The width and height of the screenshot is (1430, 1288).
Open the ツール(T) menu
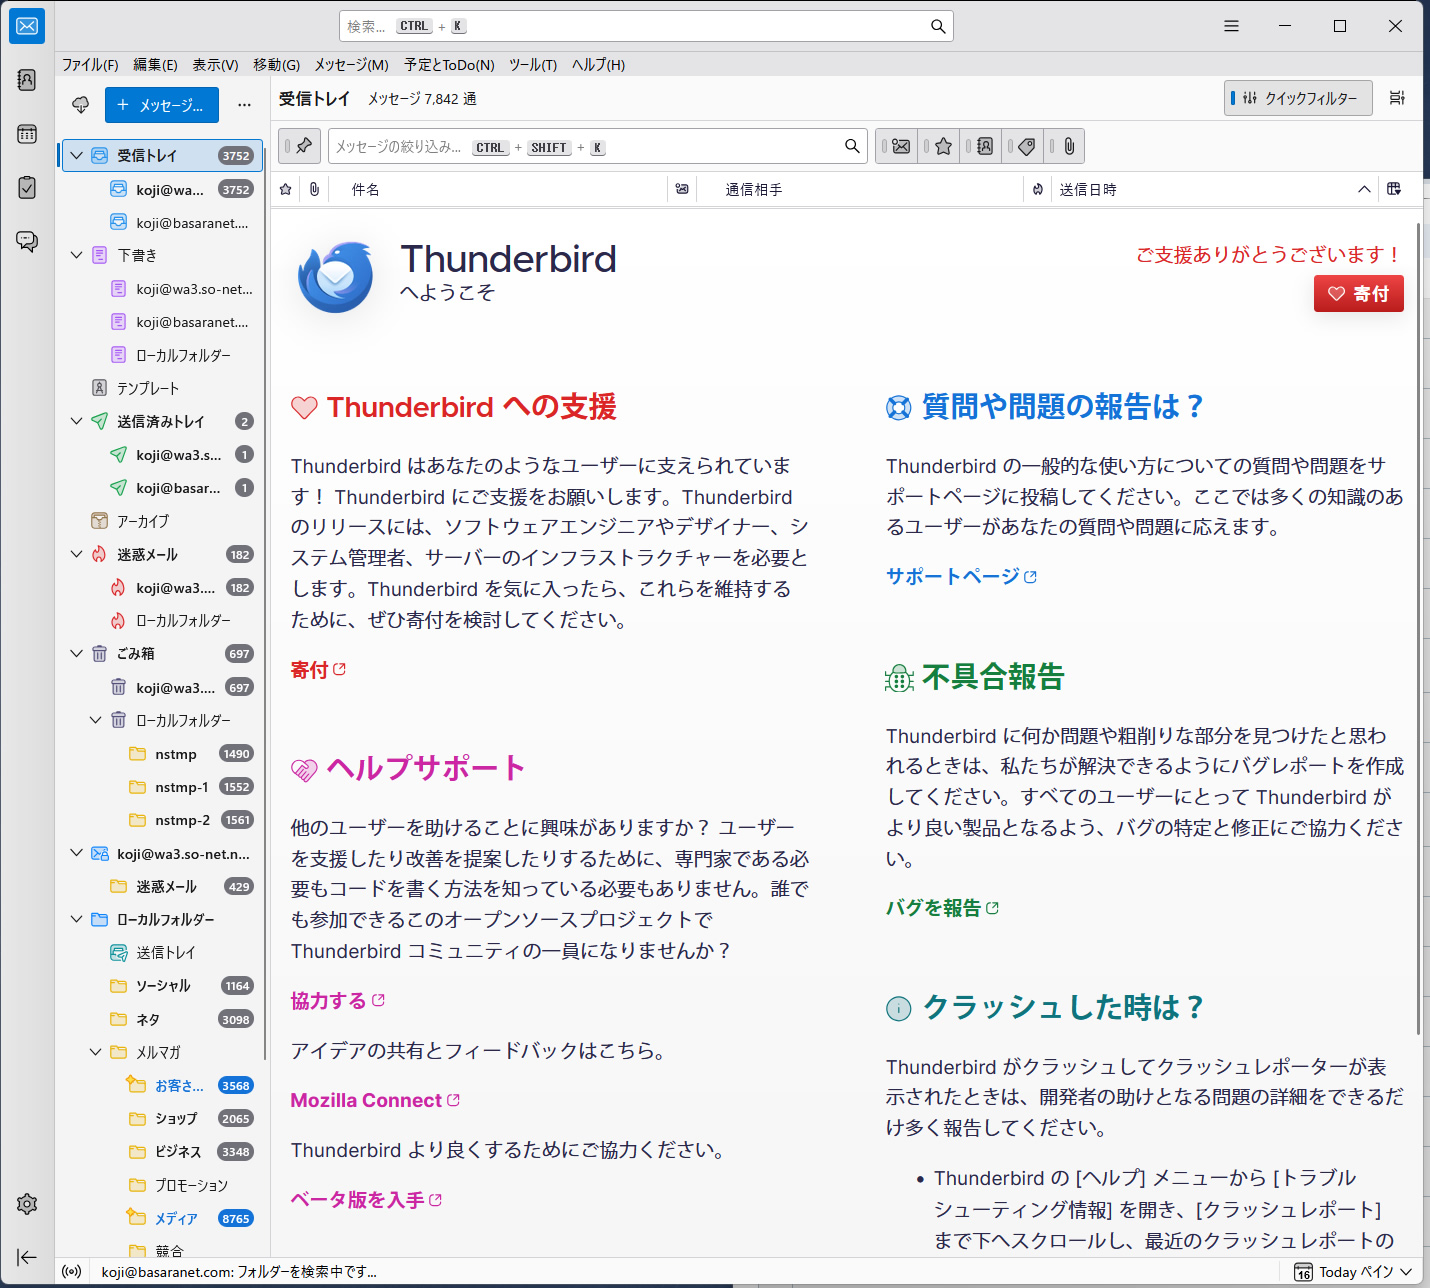click(532, 65)
